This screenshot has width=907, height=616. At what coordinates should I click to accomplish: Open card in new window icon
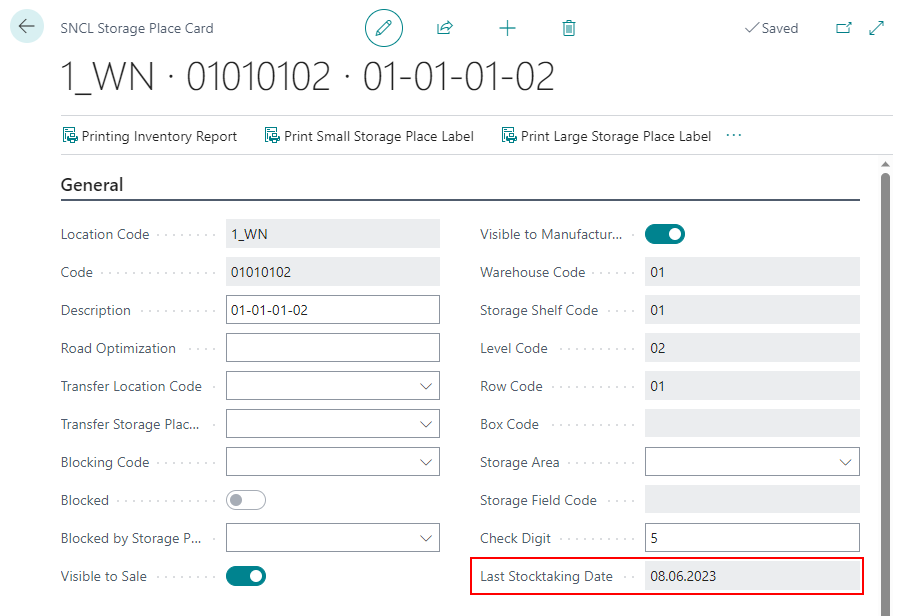pos(844,28)
